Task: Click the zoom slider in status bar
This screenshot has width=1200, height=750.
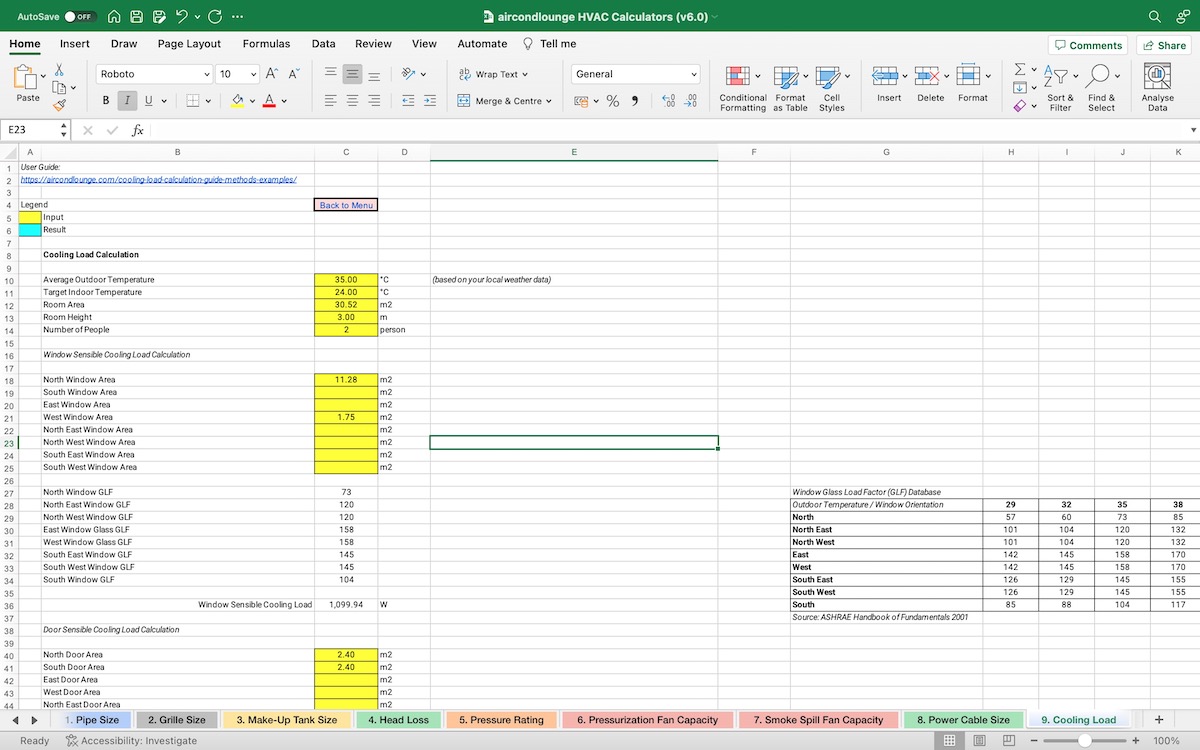Action: (x=1085, y=741)
